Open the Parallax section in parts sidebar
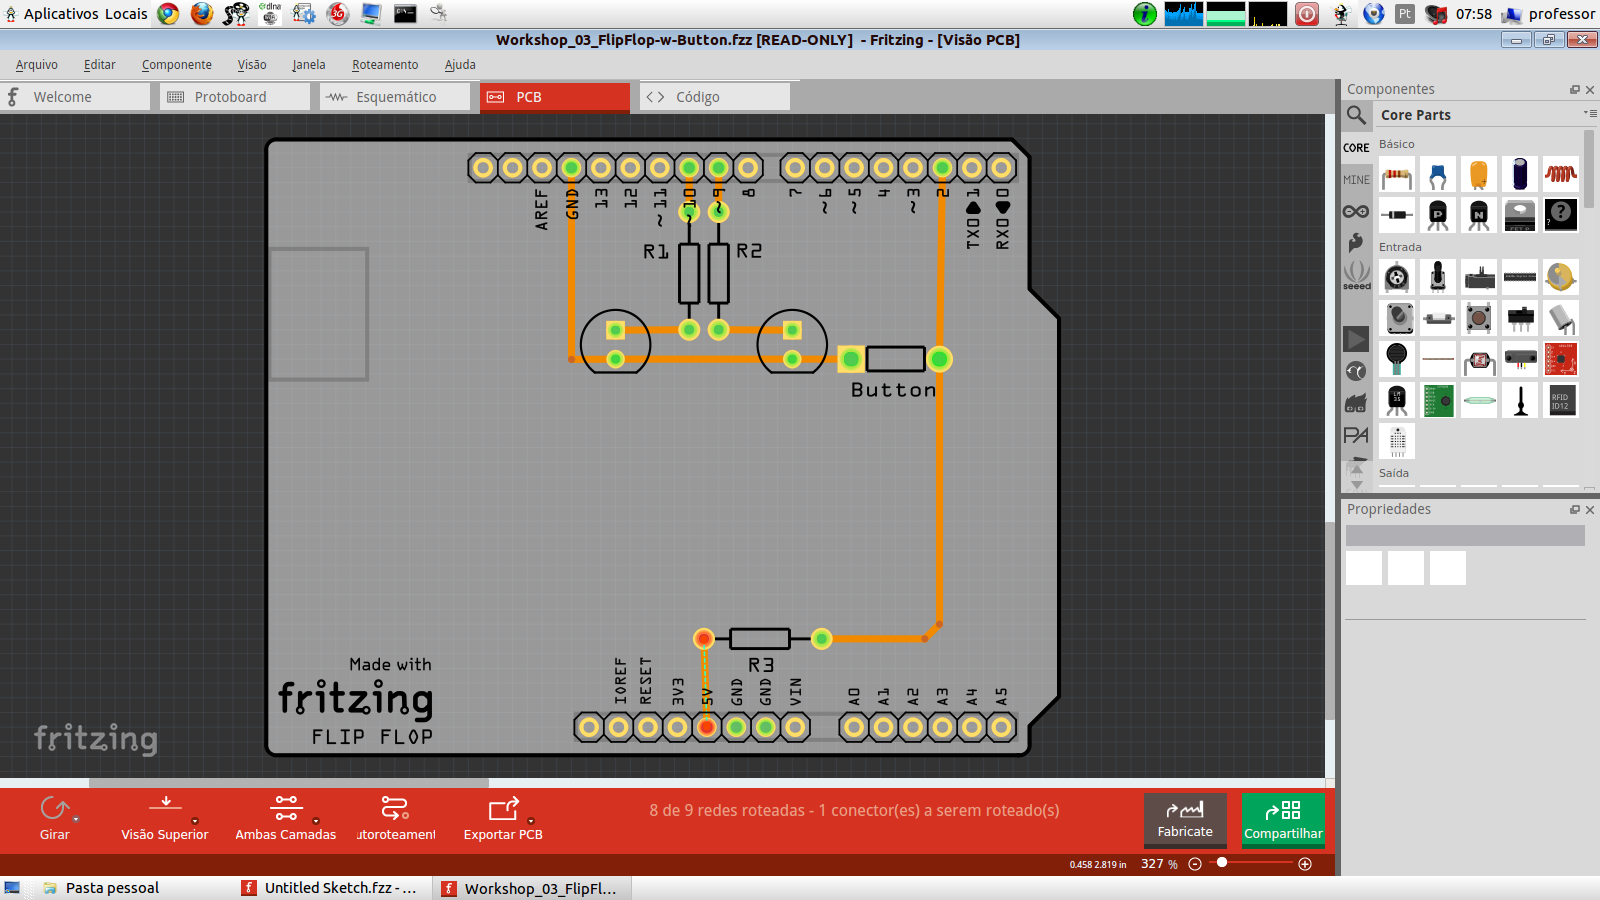 (x=1356, y=436)
